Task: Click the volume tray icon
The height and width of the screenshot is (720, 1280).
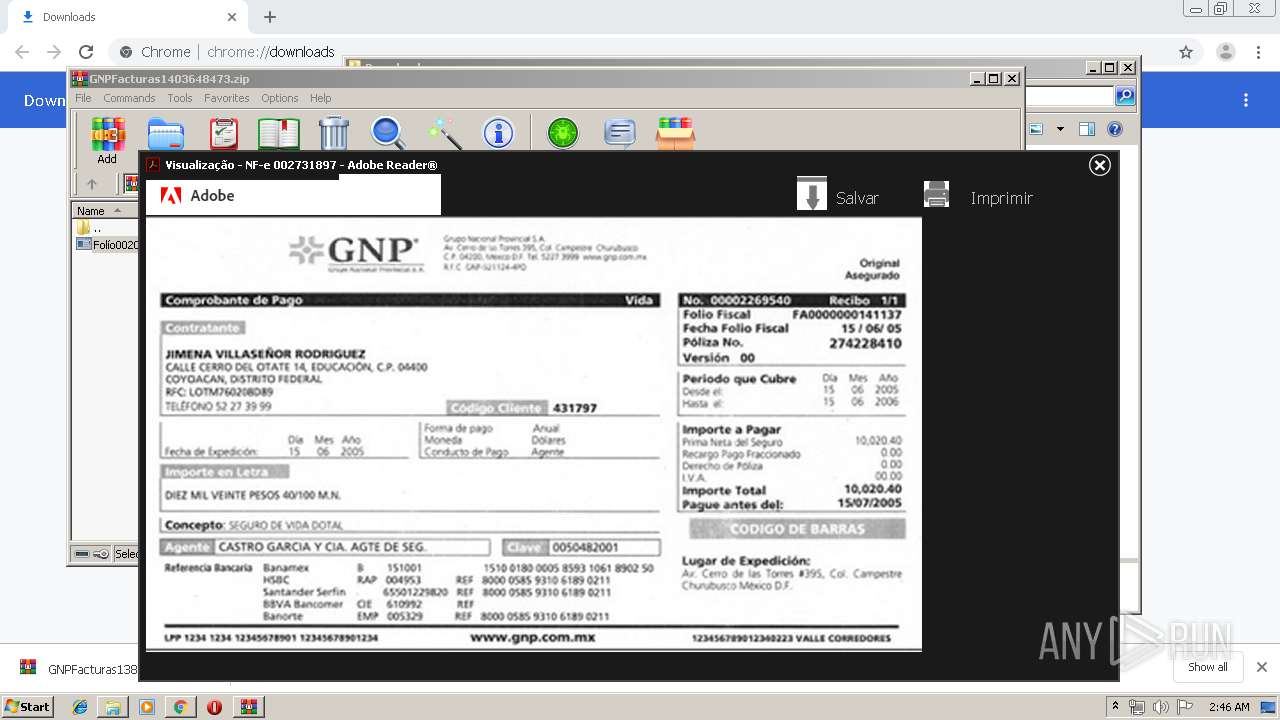Action: (1160, 707)
